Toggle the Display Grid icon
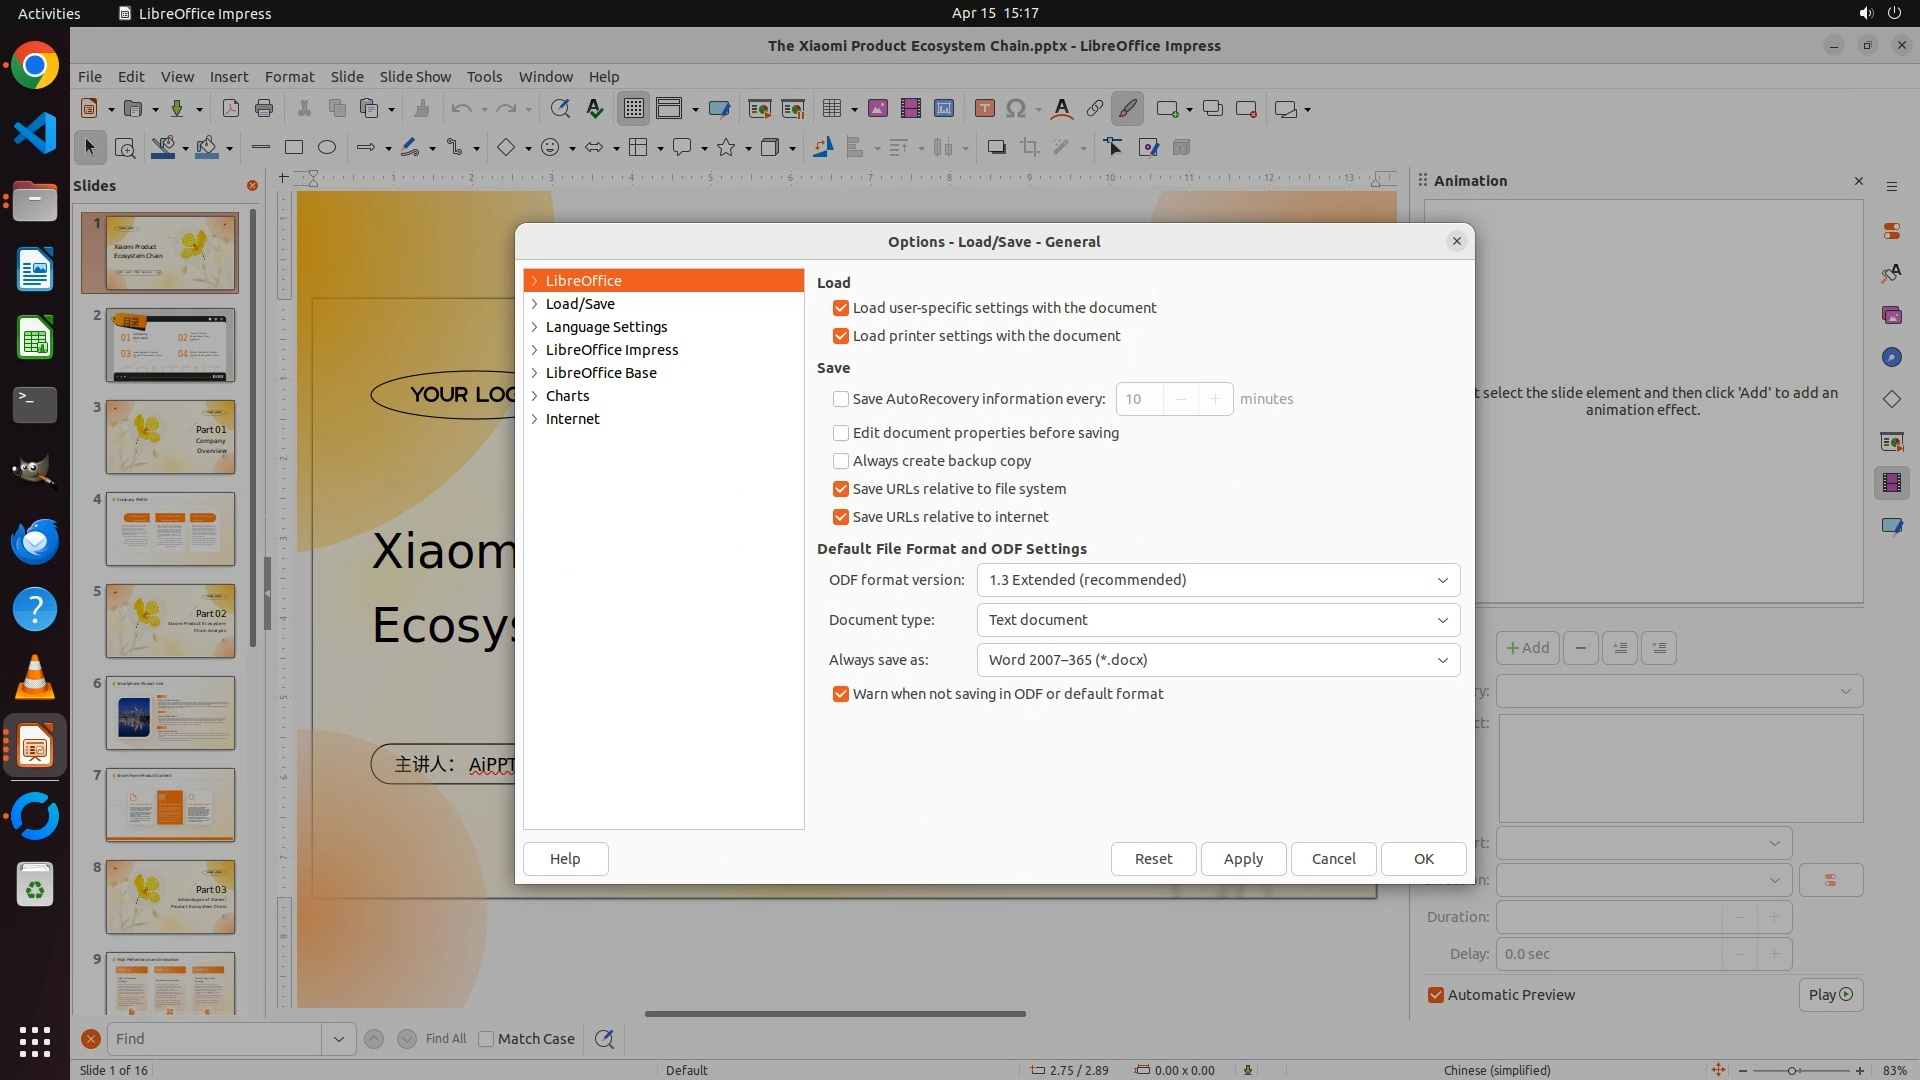1920x1080 pixels. click(x=634, y=109)
